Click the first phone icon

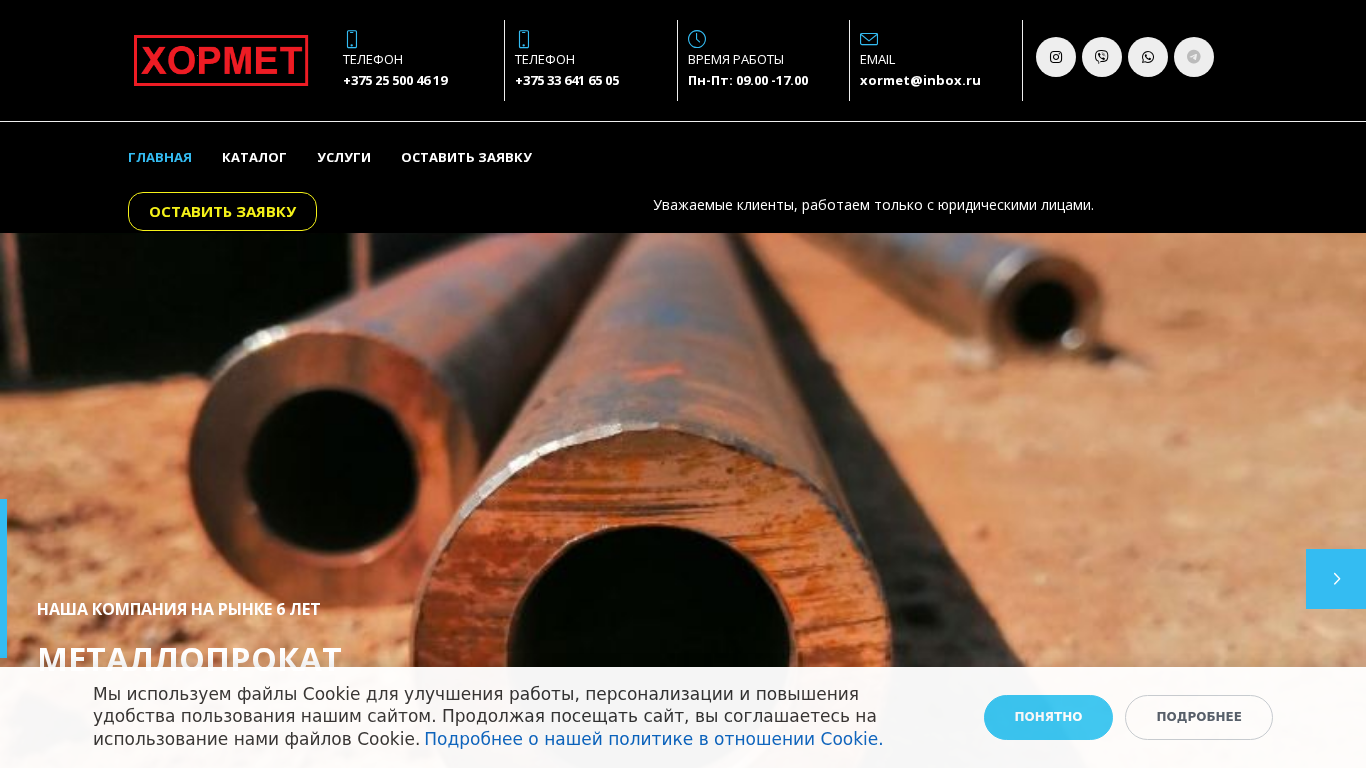(x=352, y=39)
